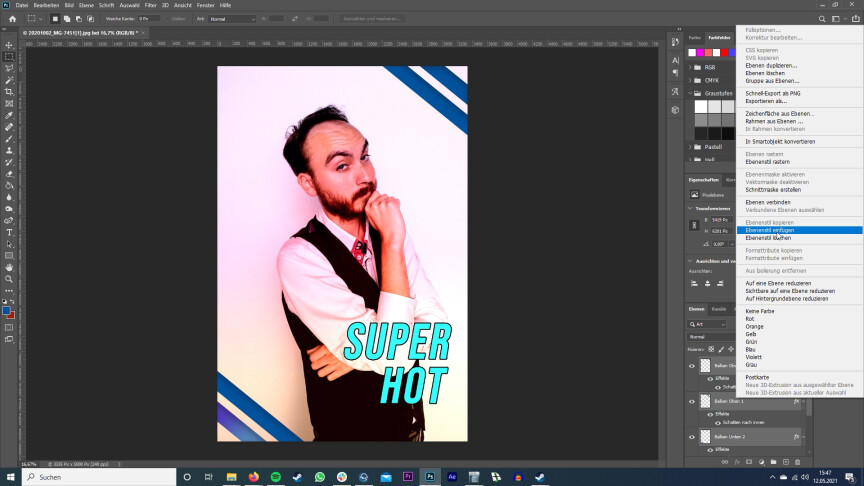Open Photoshop home screen icon

[9, 18]
